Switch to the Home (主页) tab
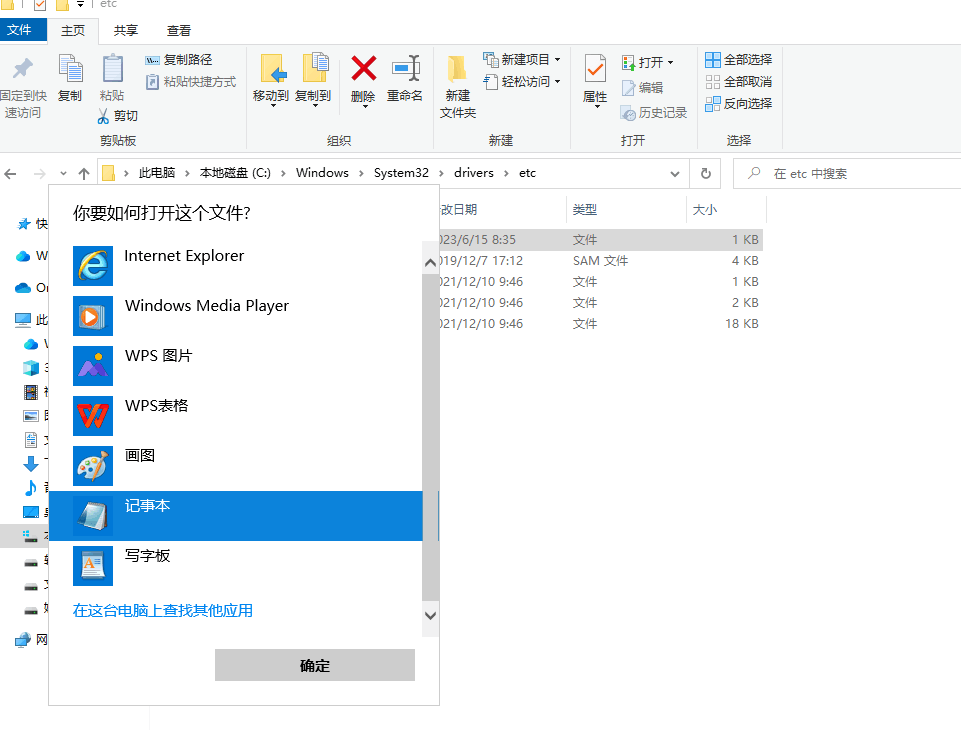 tap(73, 31)
